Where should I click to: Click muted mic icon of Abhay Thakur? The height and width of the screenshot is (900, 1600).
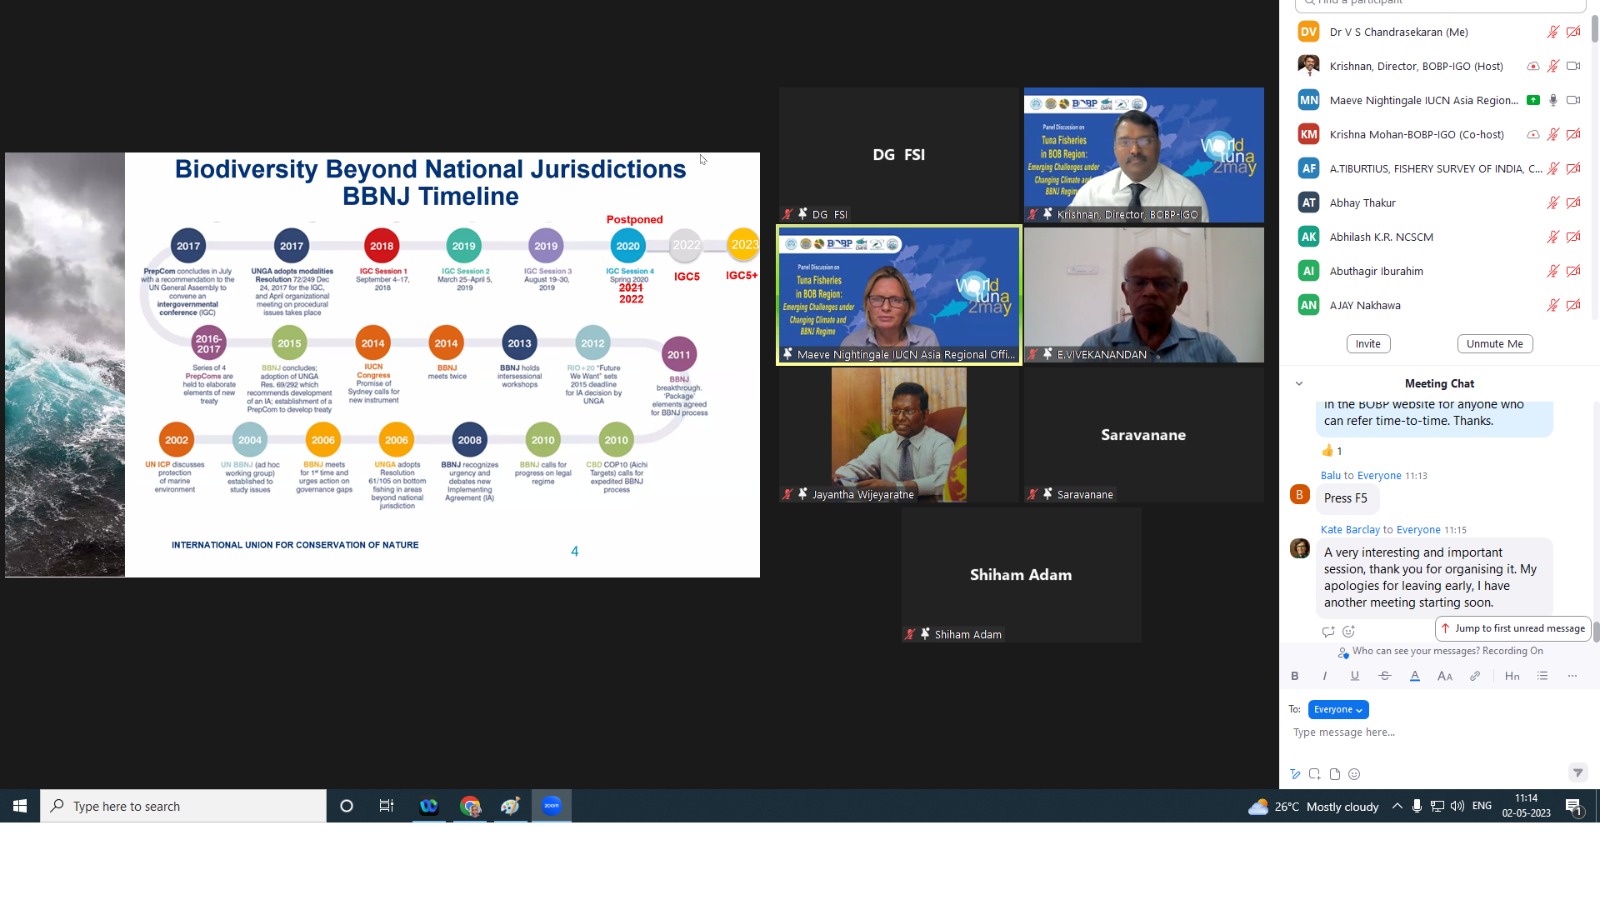(x=1553, y=202)
